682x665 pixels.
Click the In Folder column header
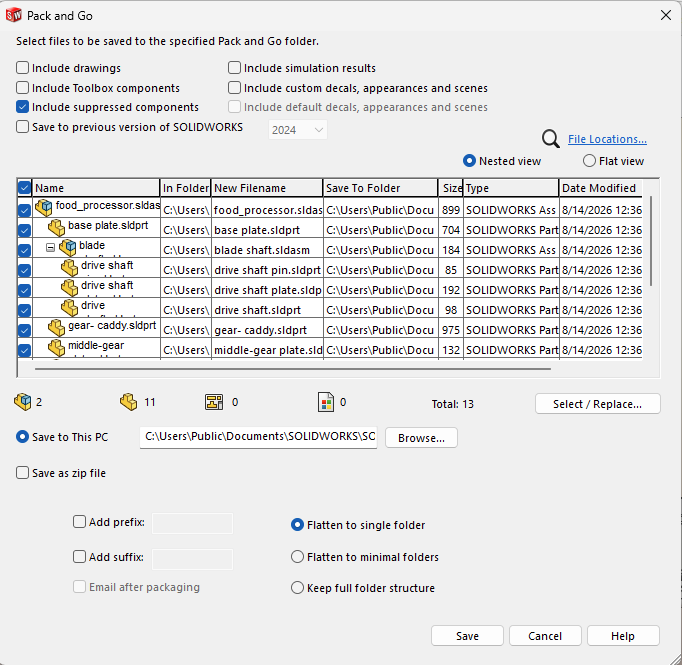(x=186, y=188)
